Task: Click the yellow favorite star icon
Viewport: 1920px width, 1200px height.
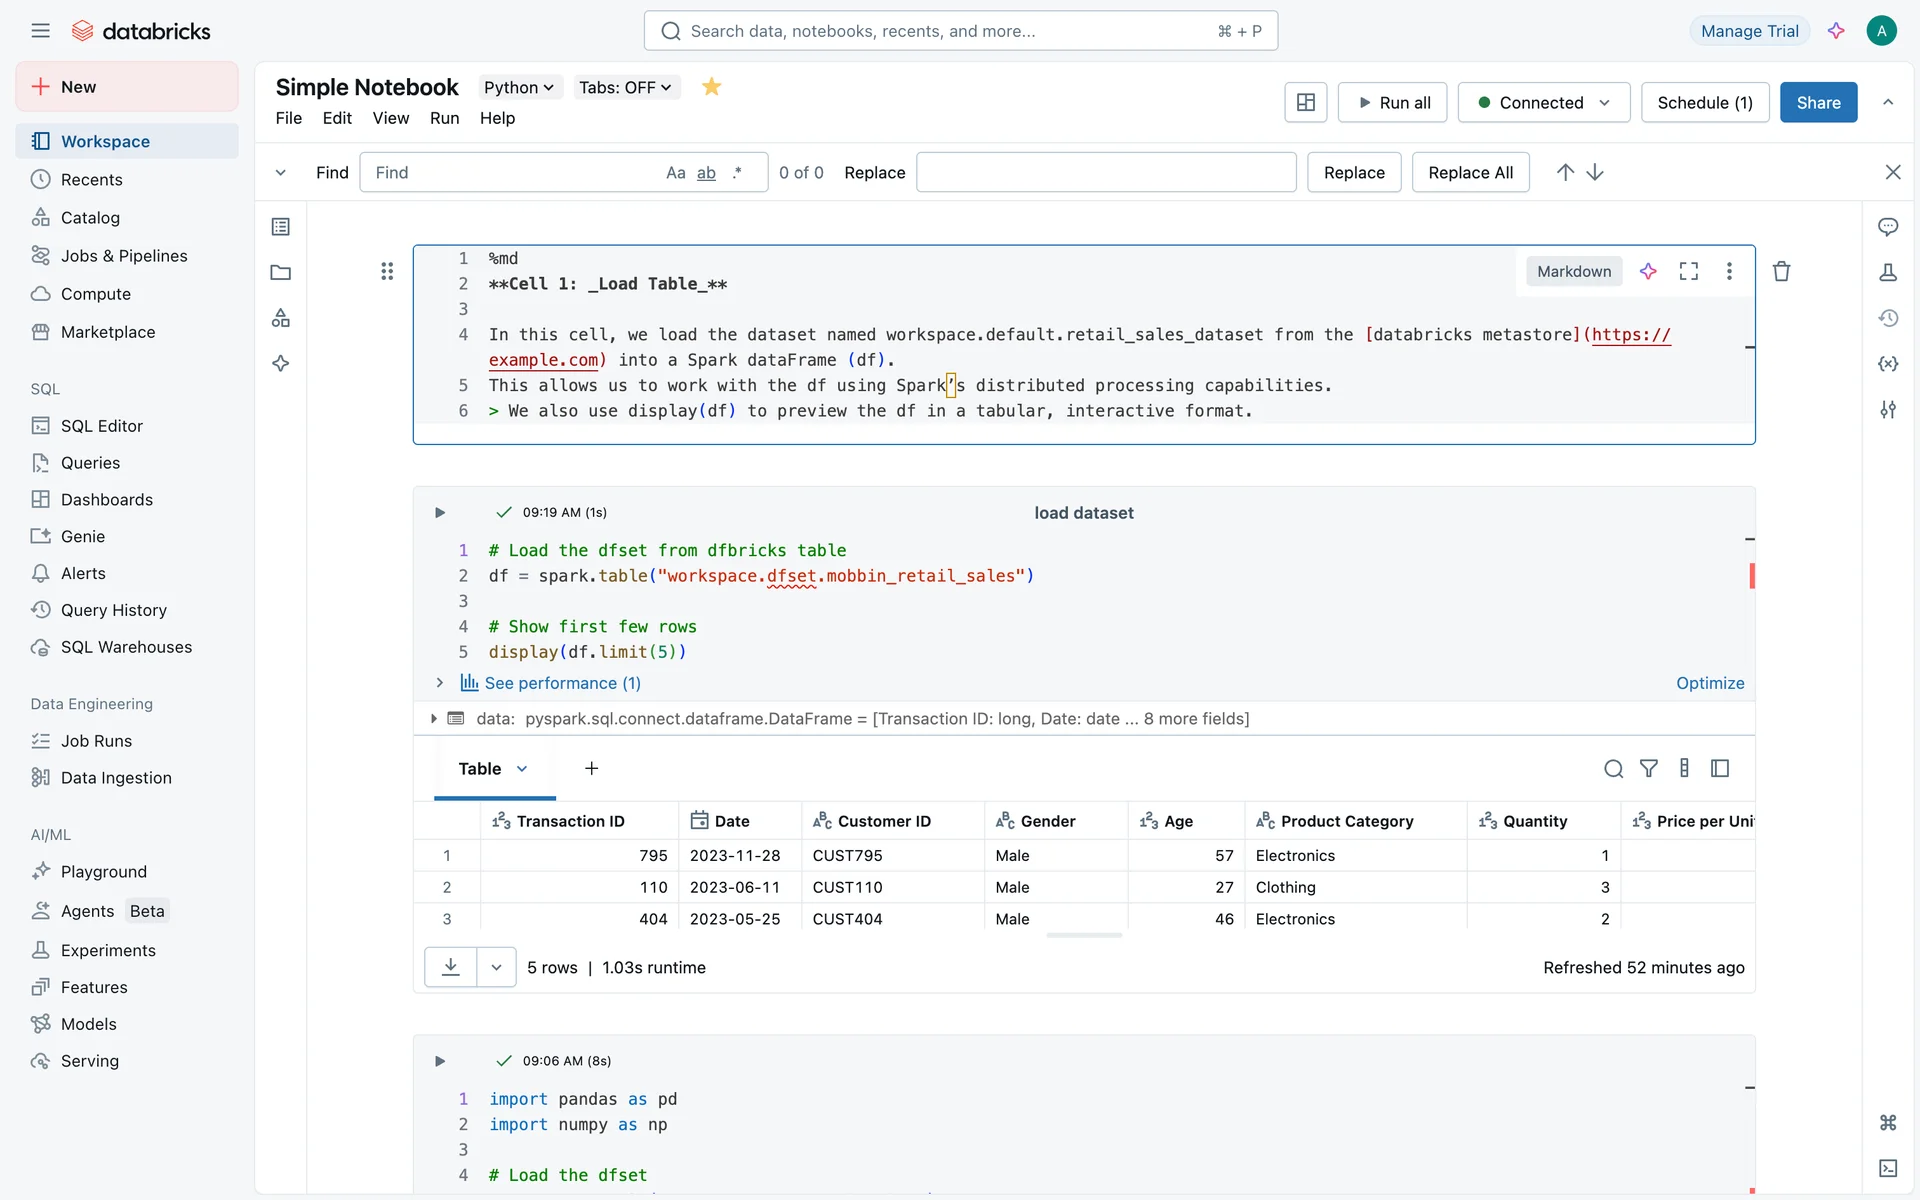Action: coord(711,87)
